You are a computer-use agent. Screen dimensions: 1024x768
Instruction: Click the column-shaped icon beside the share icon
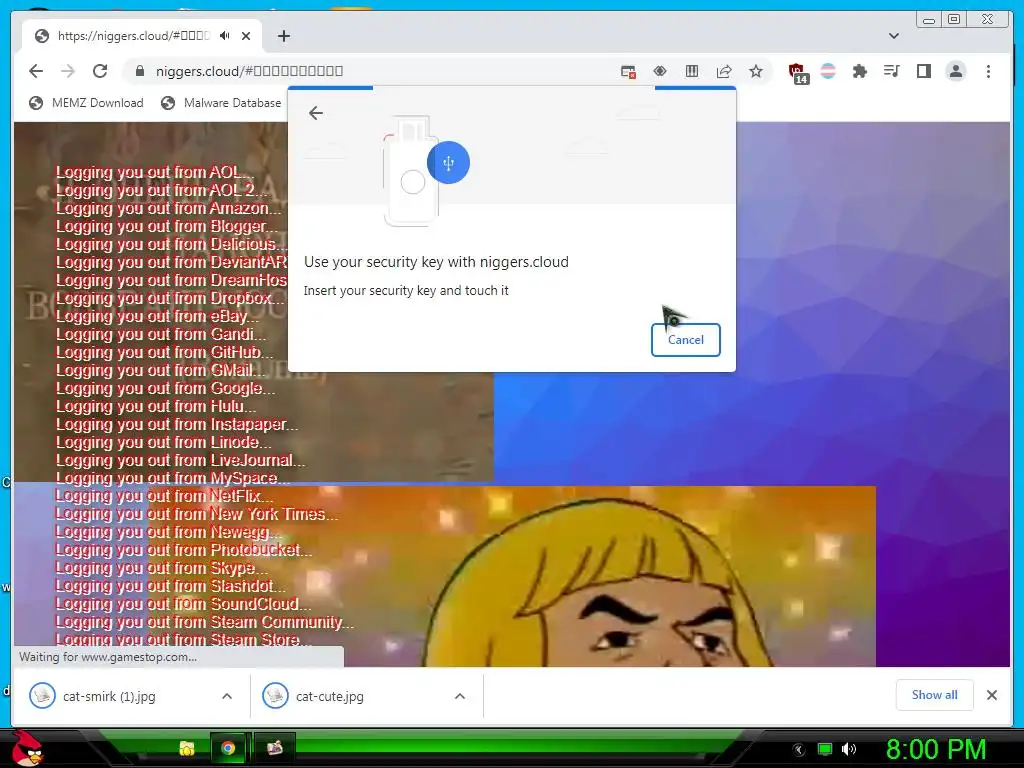coord(692,71)
